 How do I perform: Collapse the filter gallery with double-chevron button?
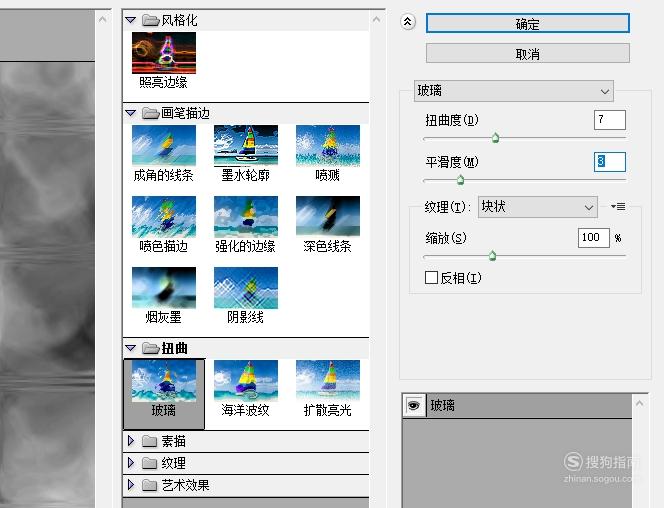pos(408,22)
